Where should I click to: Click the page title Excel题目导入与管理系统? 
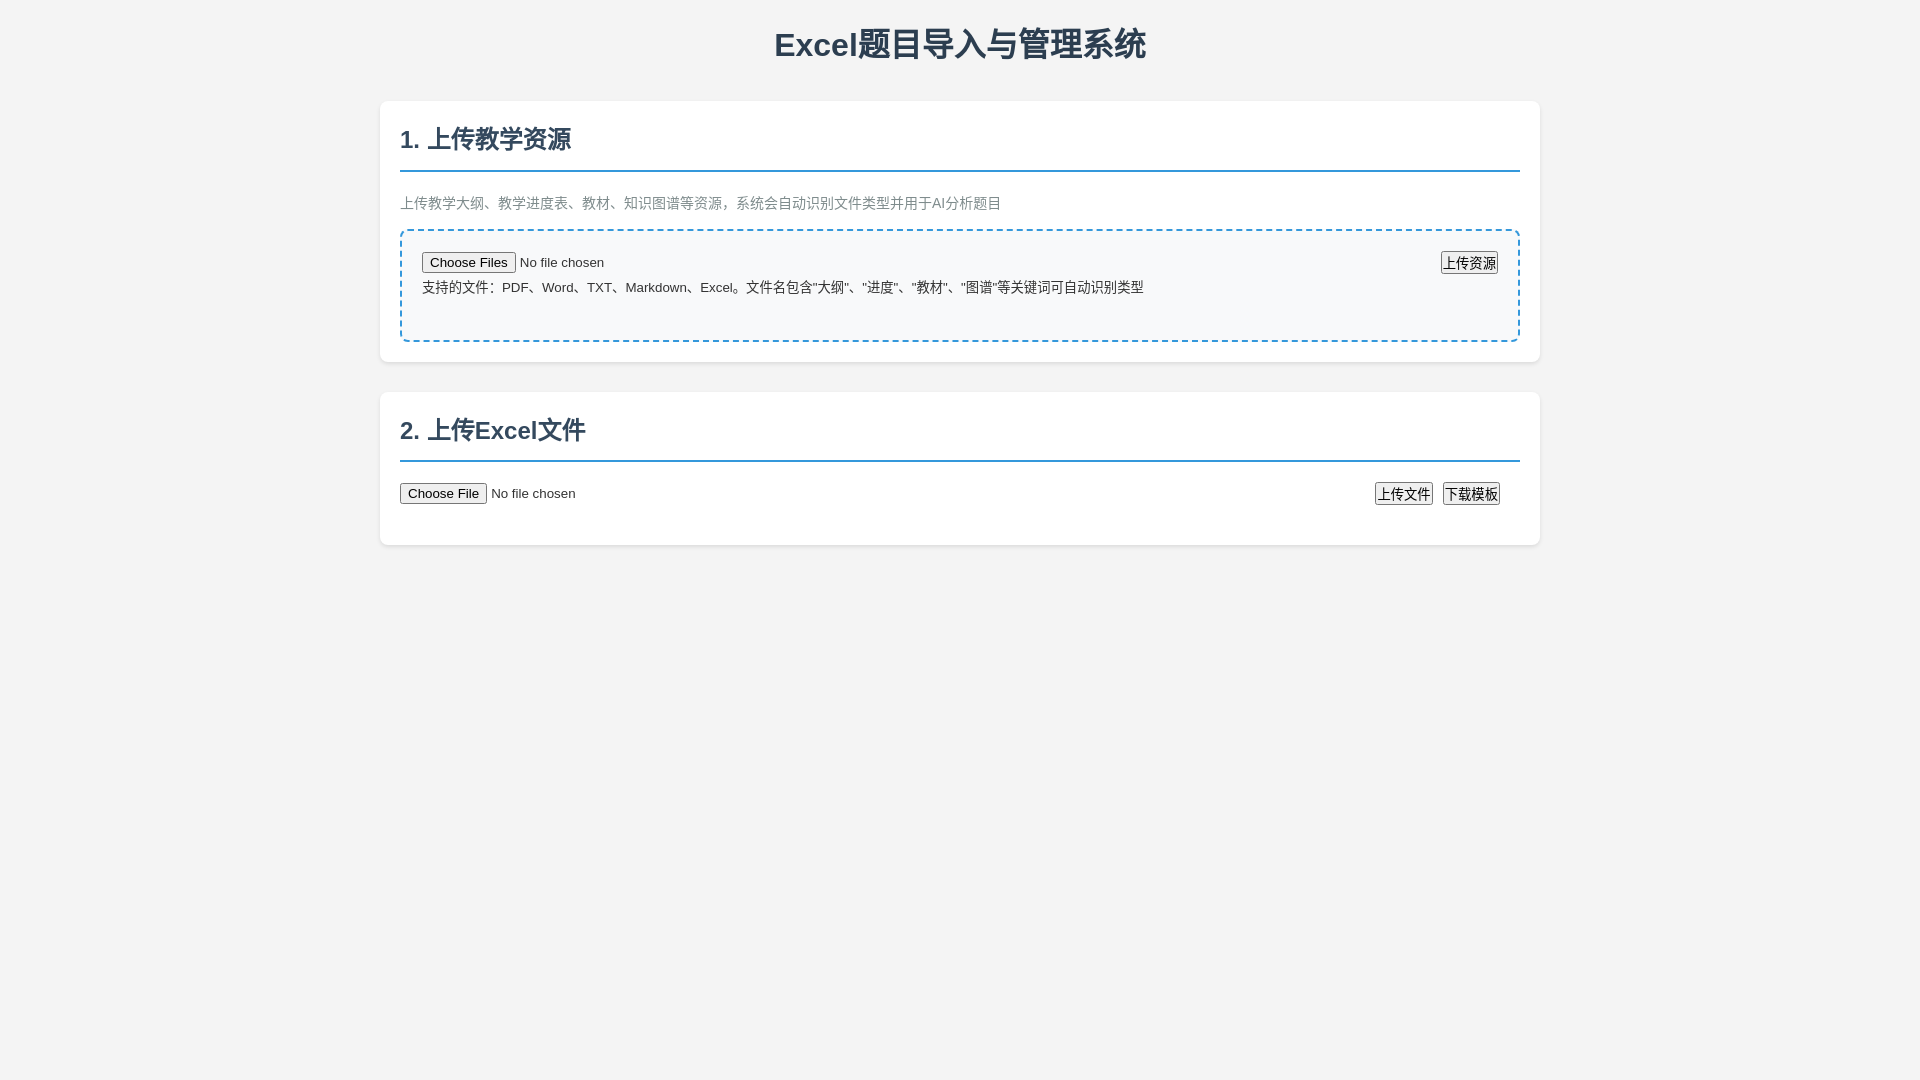tap(960, 45)
